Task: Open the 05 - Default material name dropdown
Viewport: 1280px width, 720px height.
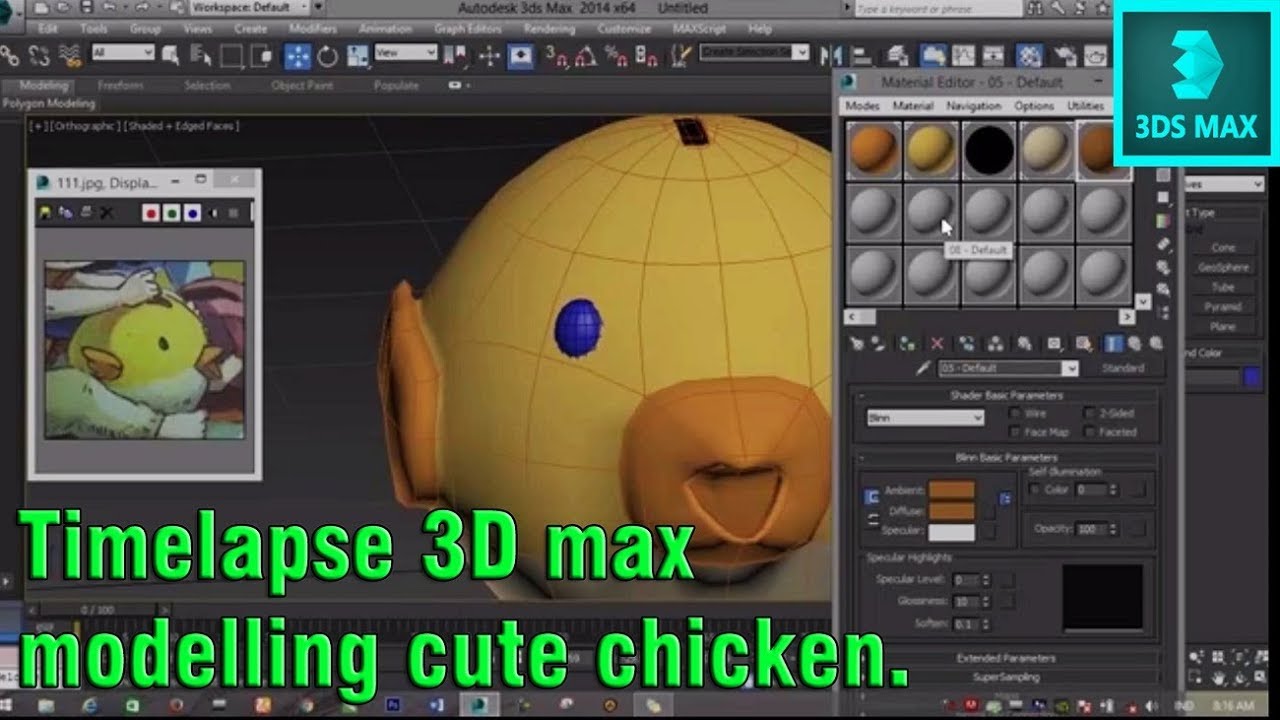Action: click(x=1008, y=368)
